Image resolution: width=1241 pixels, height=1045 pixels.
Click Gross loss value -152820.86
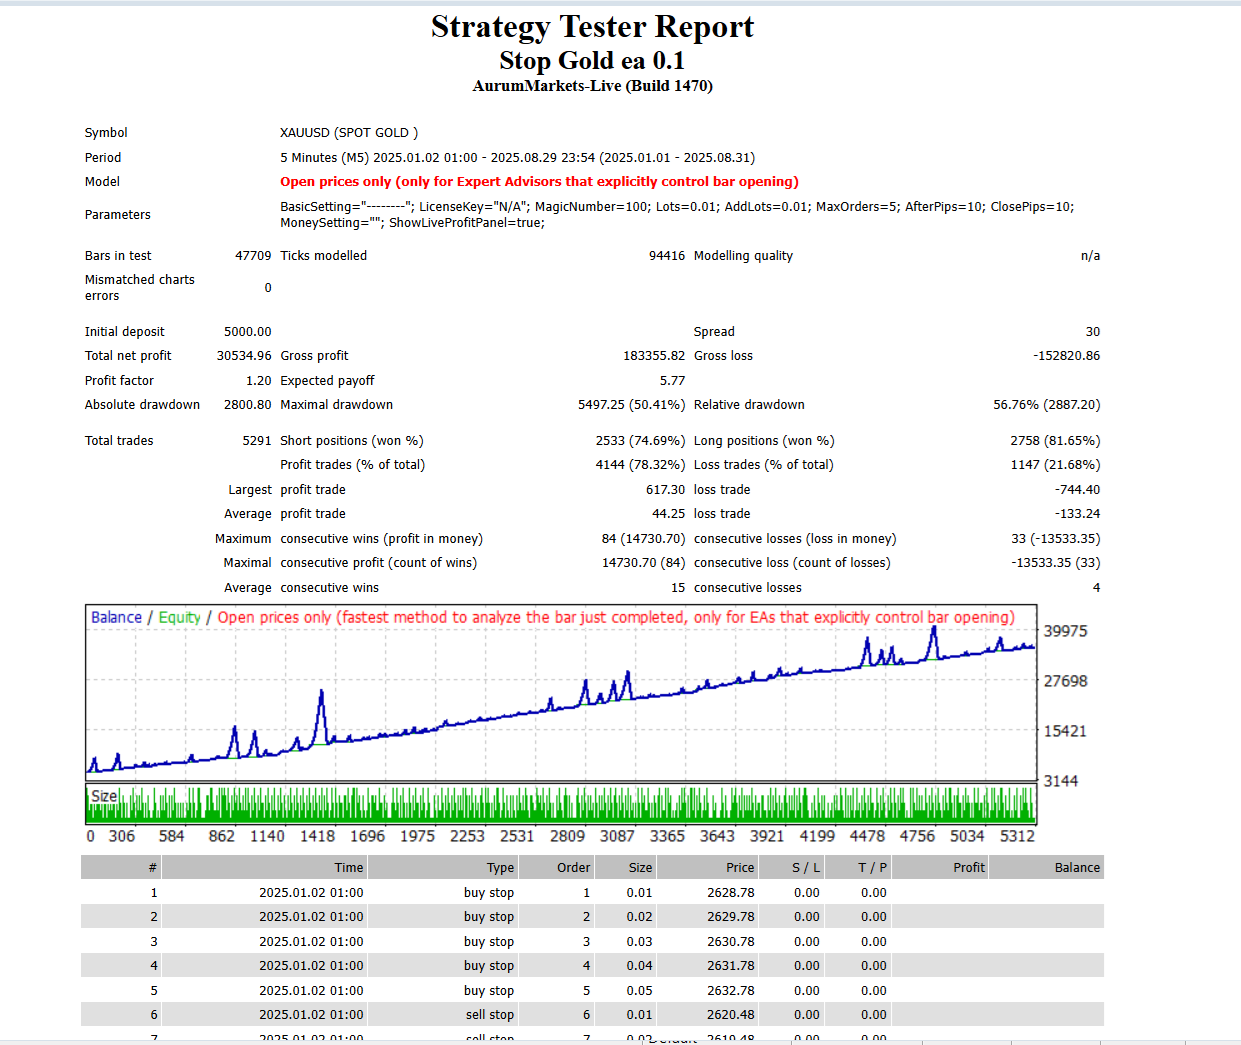1067,356
